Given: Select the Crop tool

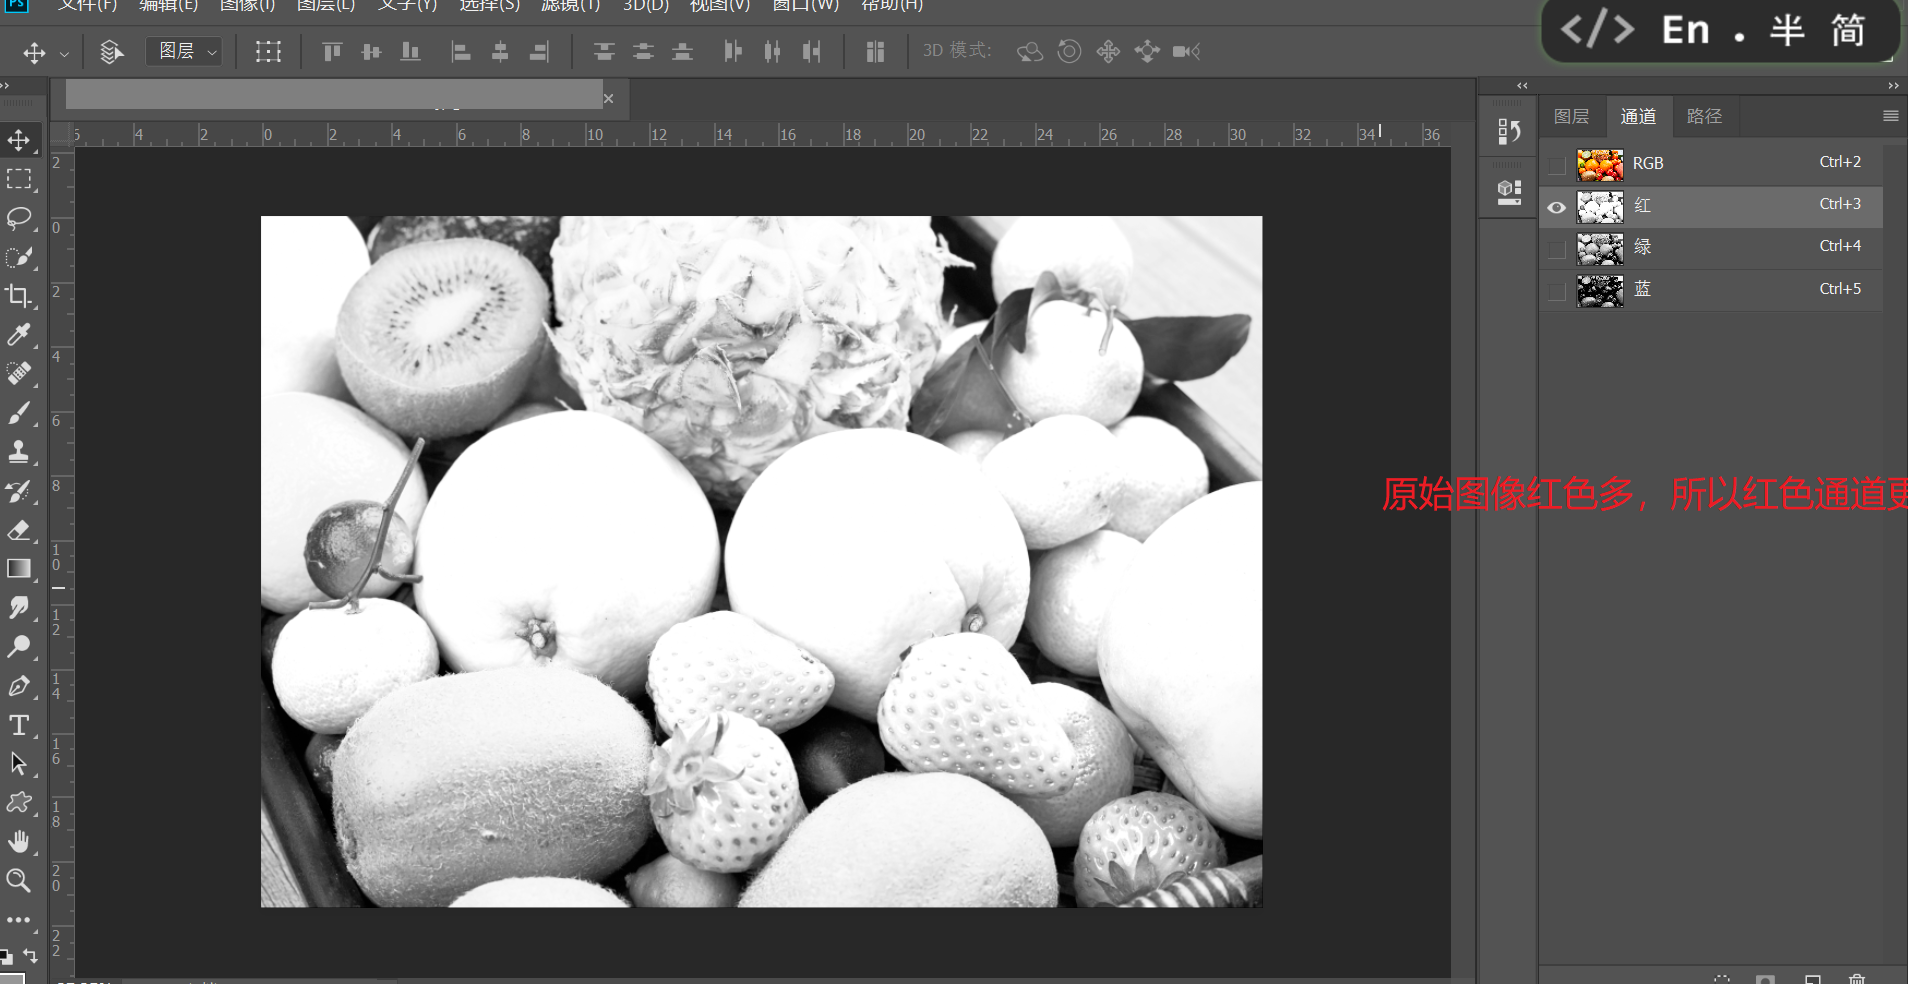Looking at the screenshot, I should pos(19,296).
